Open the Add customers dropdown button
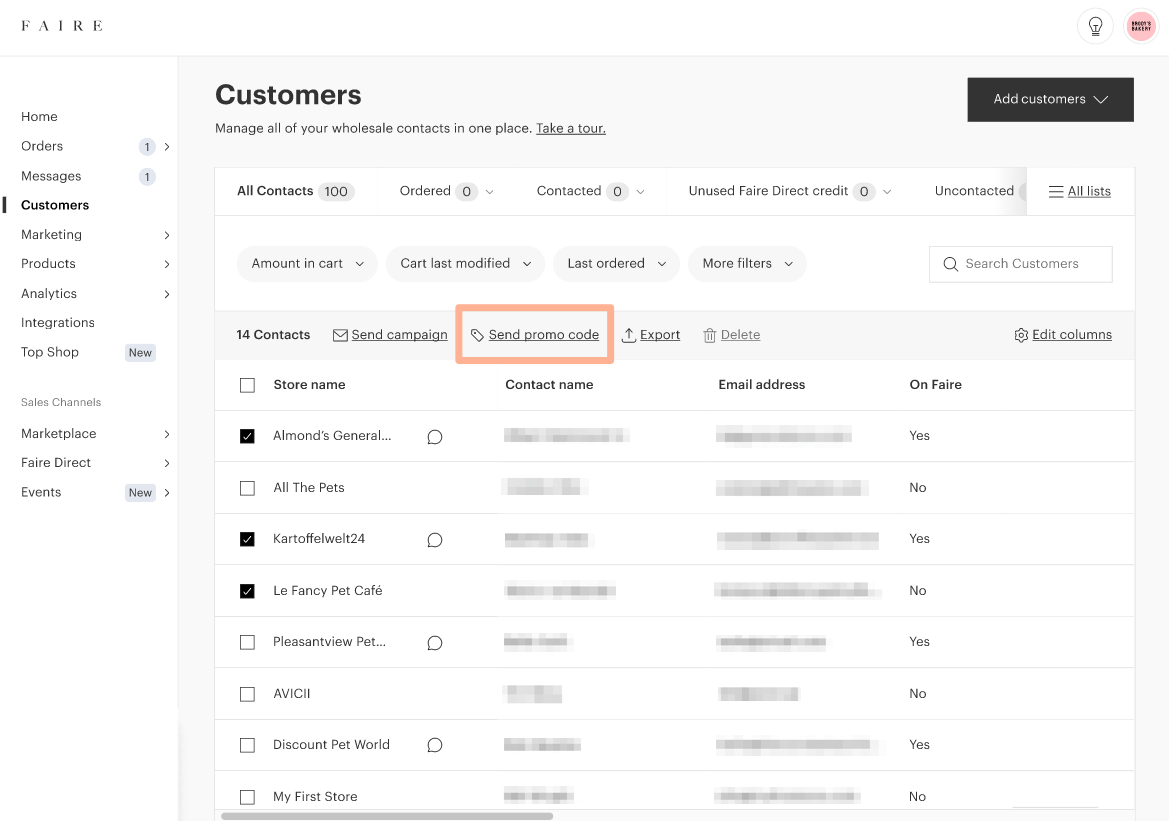Image resolution: width=1169 pixels, height=821 pixels. 1050,100
